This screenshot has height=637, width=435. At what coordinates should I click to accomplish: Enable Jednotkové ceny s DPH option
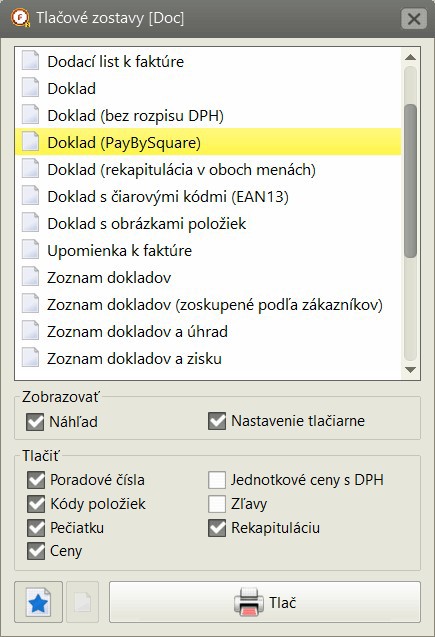(217, 480)
